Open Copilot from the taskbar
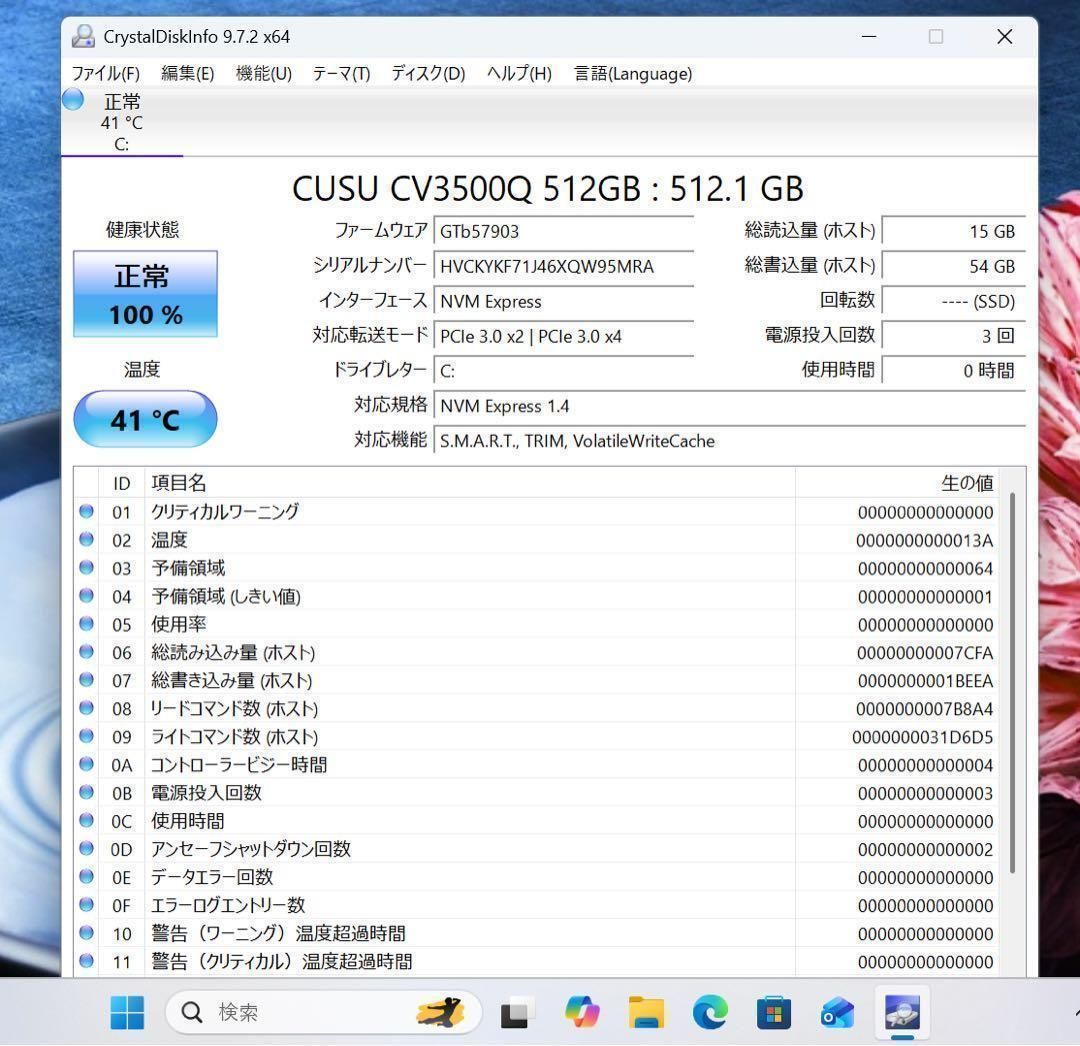This screenshot has width=1080, height=1046. tap(581, 1012)
